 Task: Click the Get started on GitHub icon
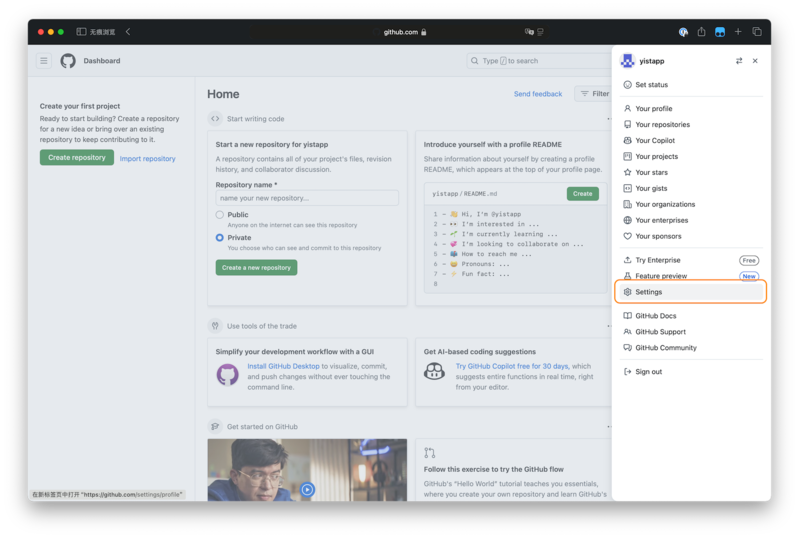tap(215, 426)
